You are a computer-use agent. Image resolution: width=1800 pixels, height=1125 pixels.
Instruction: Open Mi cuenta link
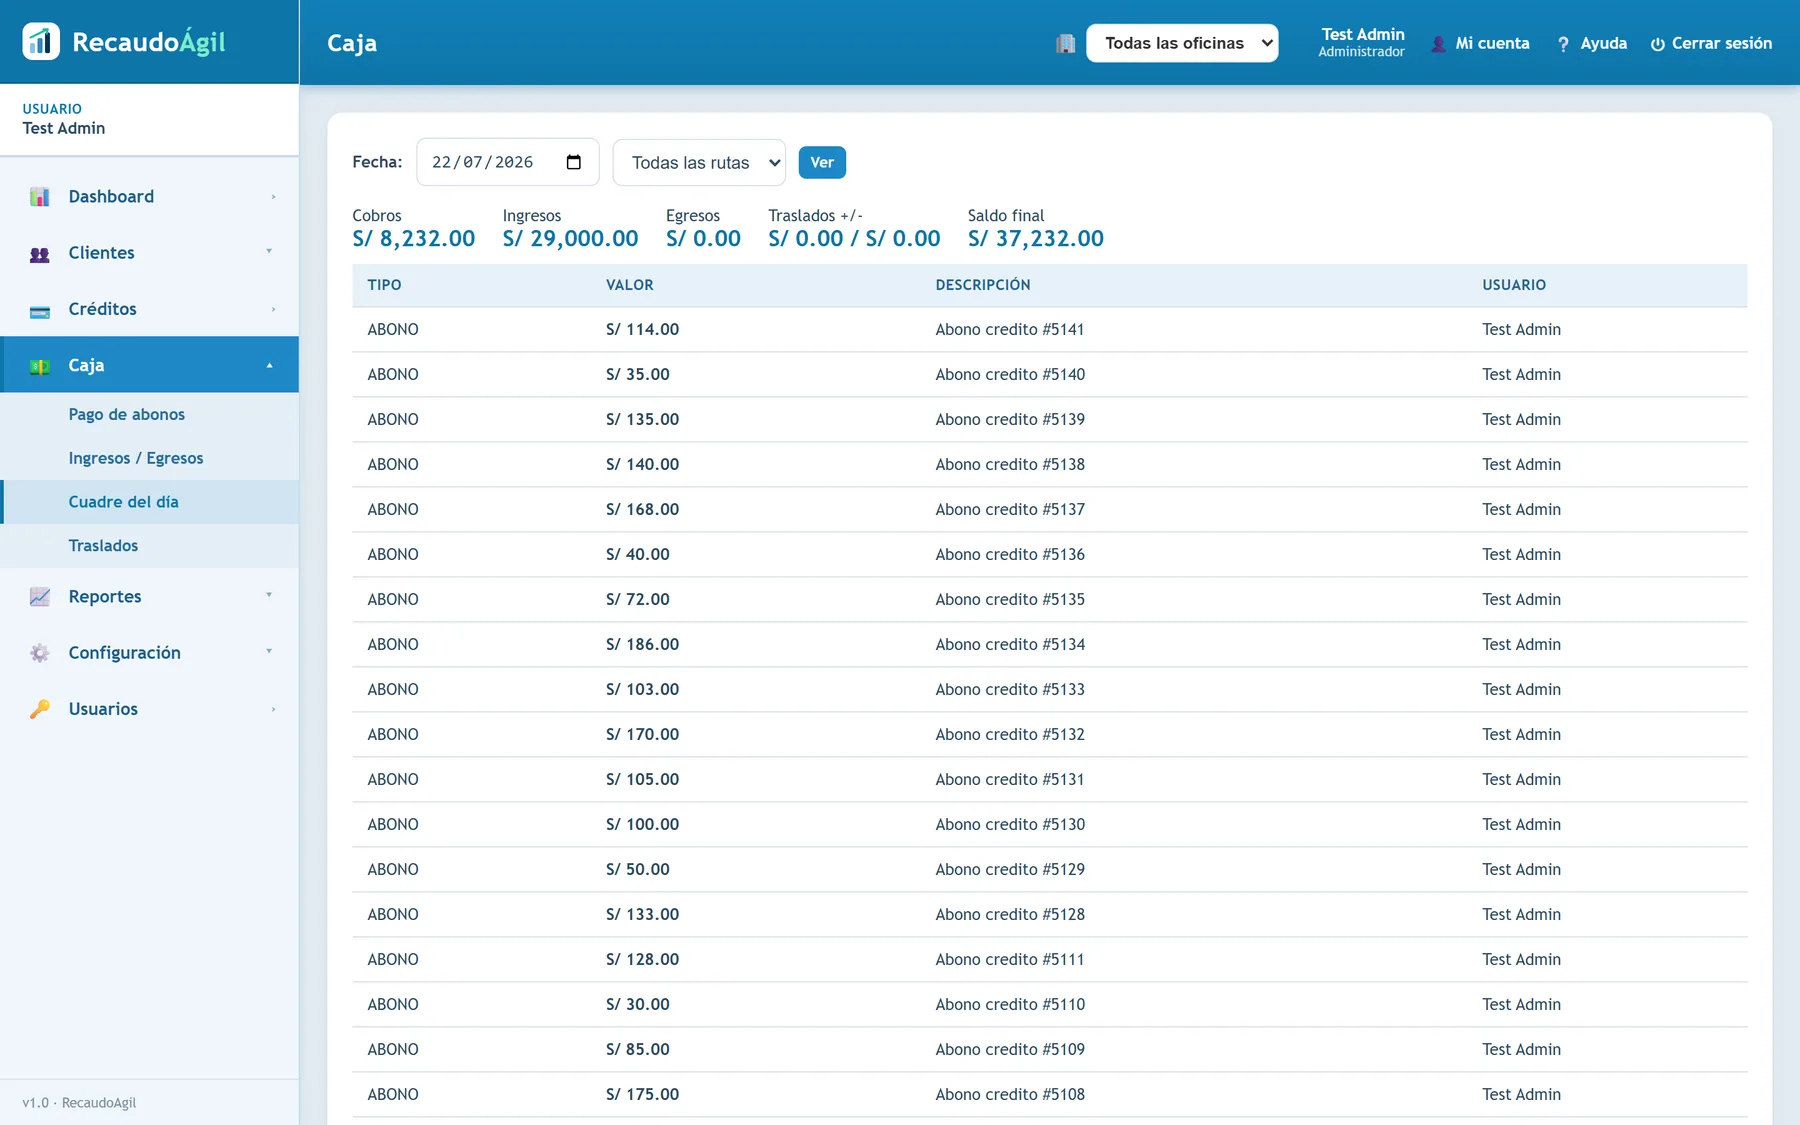pyautogui.click(x=1480, y=43)
